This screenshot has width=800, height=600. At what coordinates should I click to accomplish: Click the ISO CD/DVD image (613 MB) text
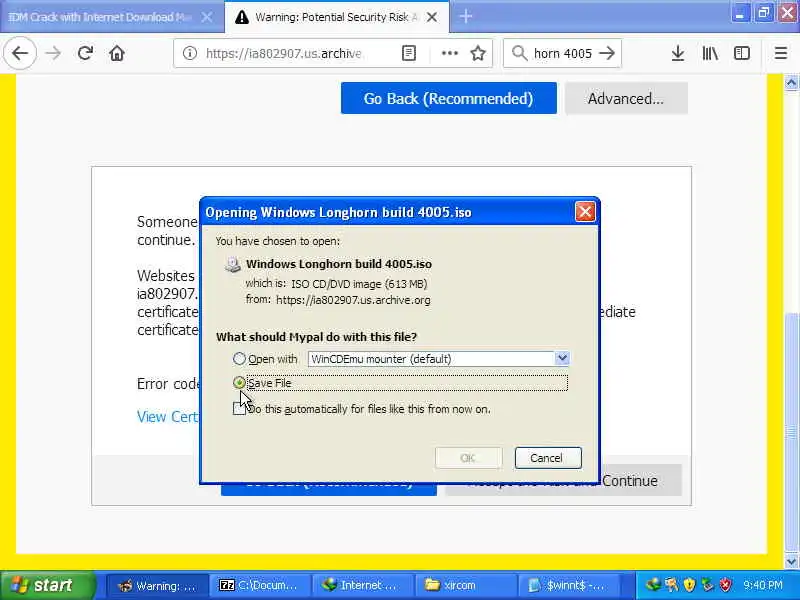tap(359, 284)
